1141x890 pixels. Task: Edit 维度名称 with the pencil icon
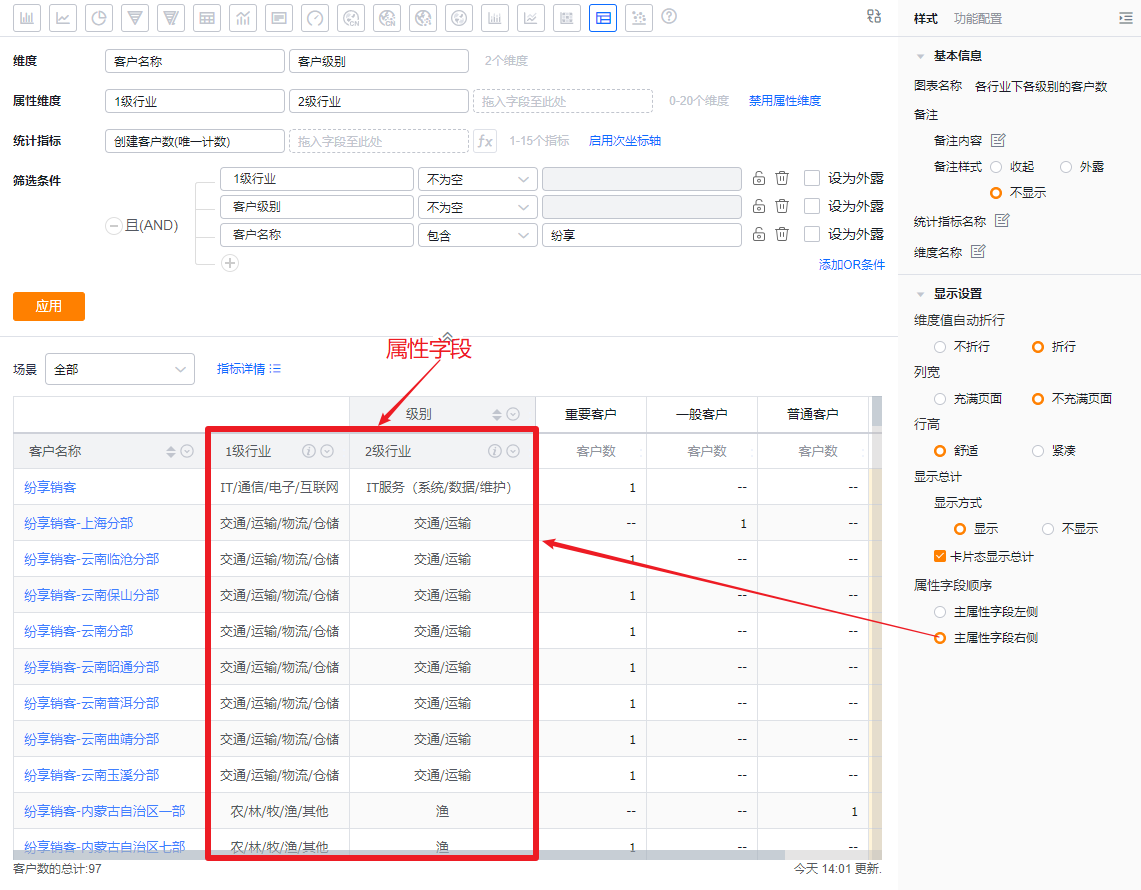[978, 252]
